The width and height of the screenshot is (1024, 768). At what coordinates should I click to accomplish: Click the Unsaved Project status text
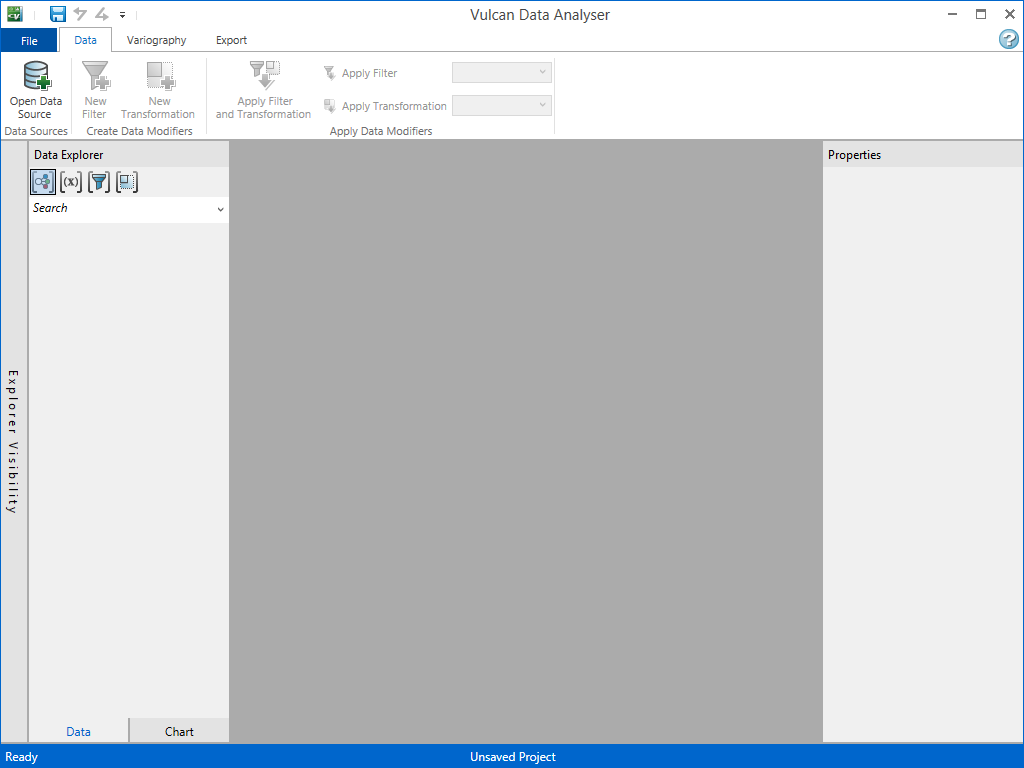(513, 757)
